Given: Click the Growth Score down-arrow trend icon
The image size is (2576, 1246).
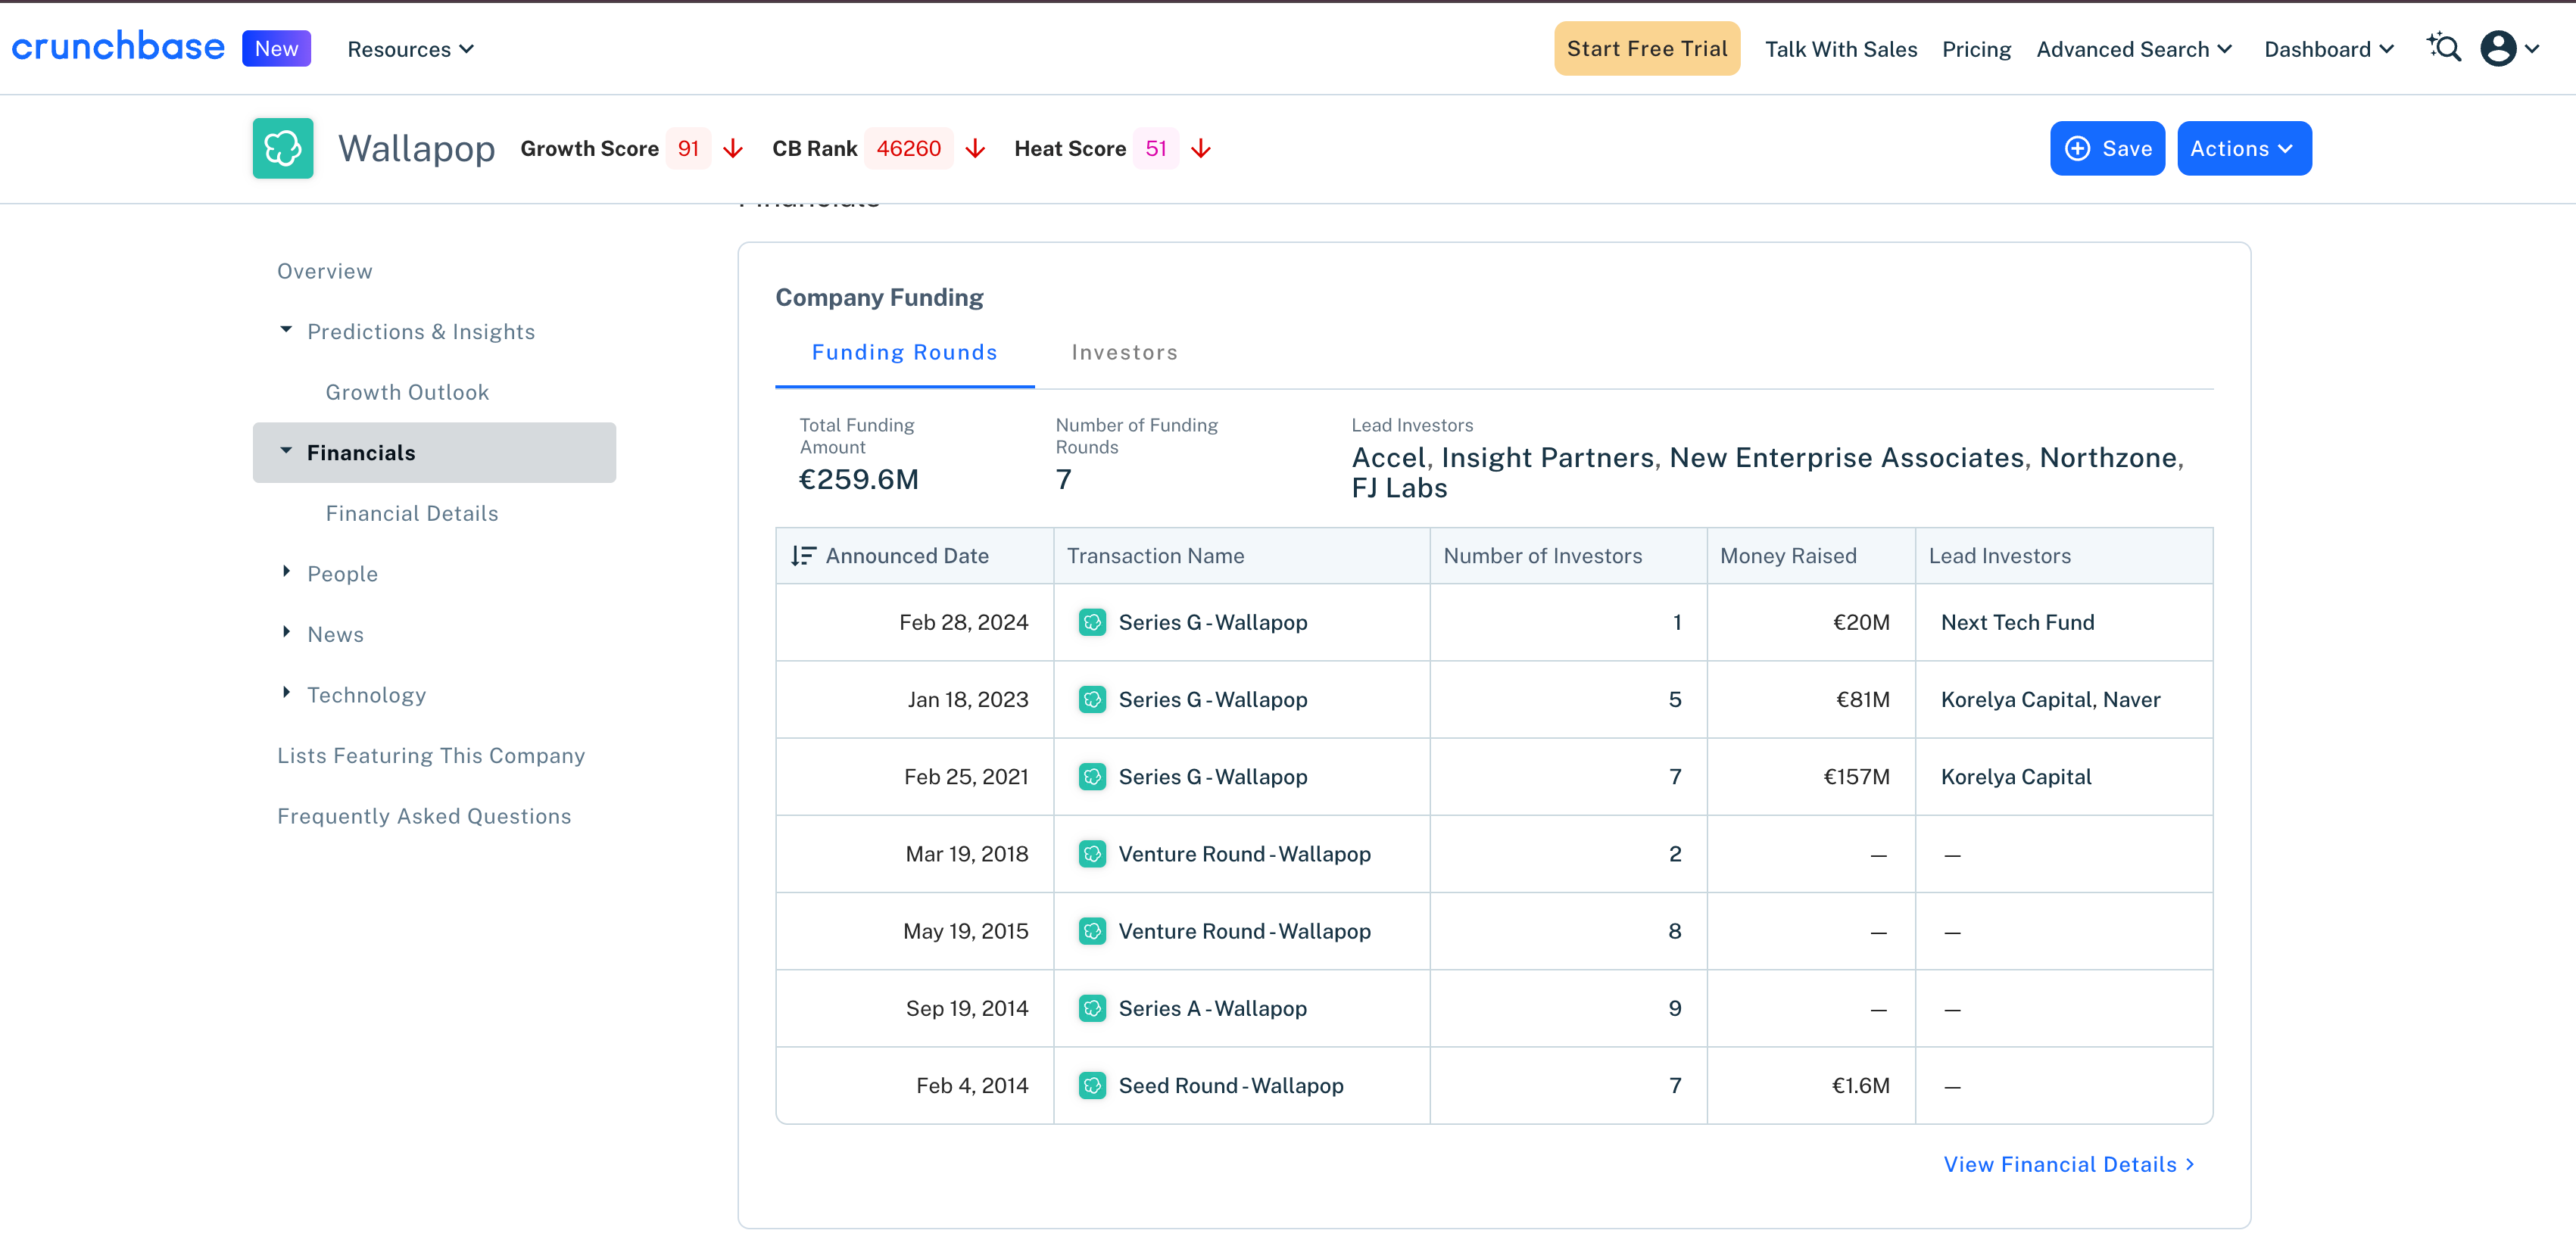Looking at the screenshot, I should [x=733, y=149].
